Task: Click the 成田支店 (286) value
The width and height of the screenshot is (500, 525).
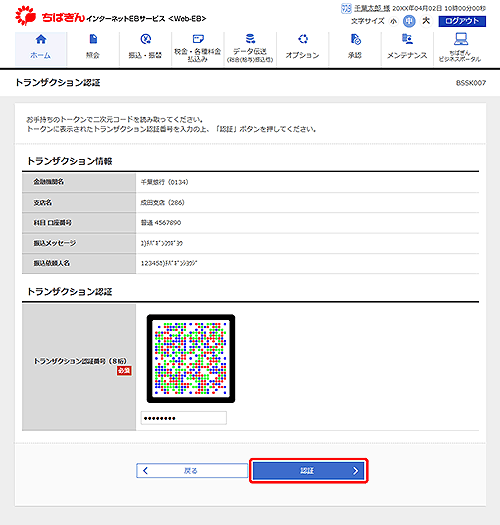Action: click(x=162, y=203)
